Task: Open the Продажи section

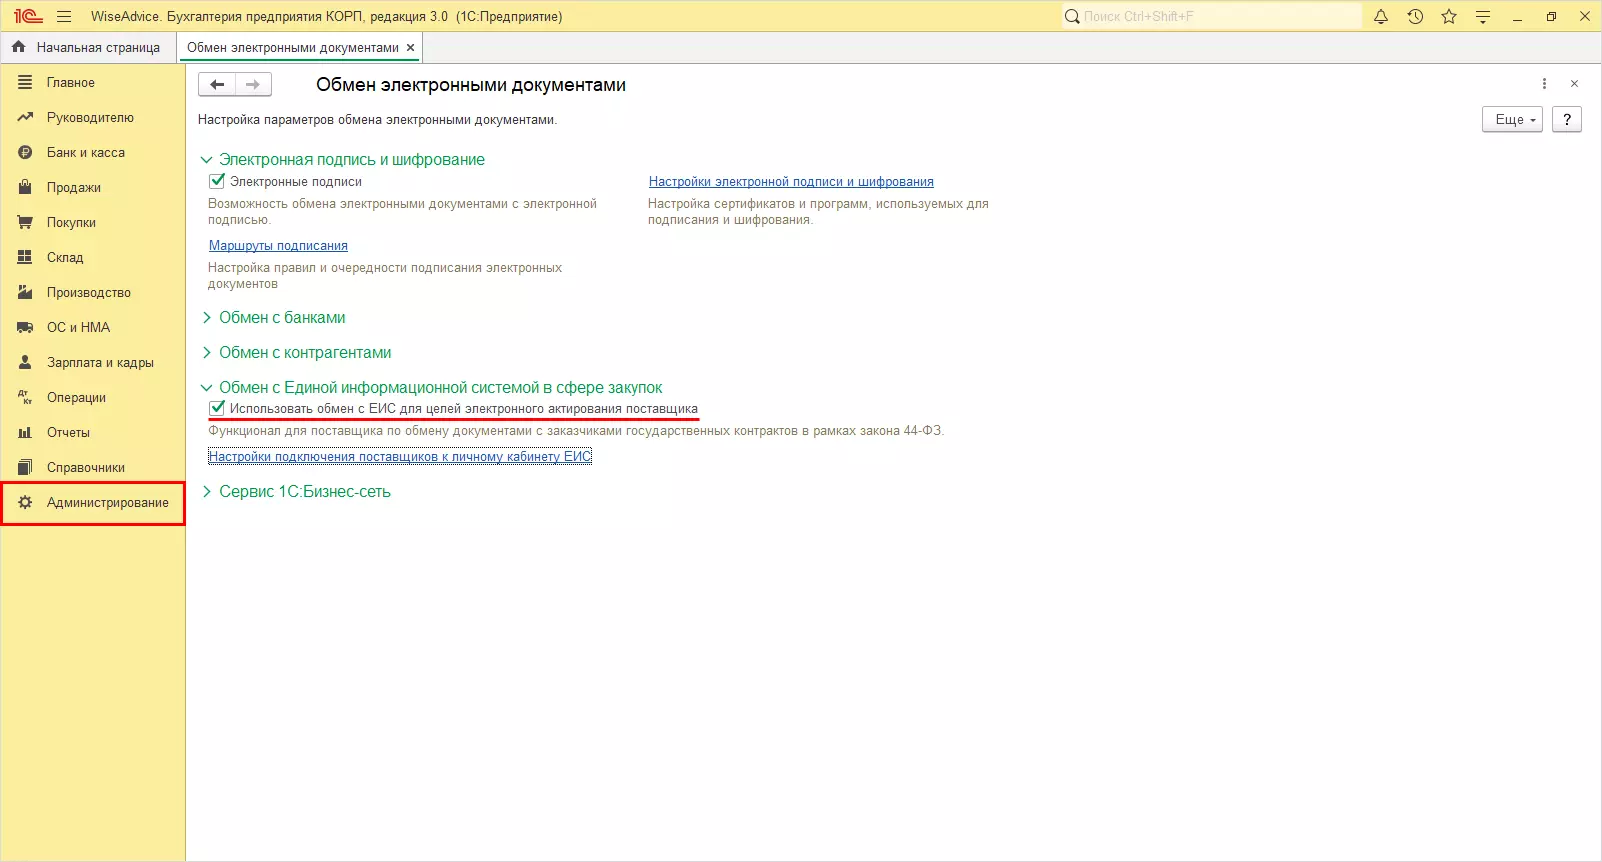Action: pyautogui.click(x=92, y=187)
